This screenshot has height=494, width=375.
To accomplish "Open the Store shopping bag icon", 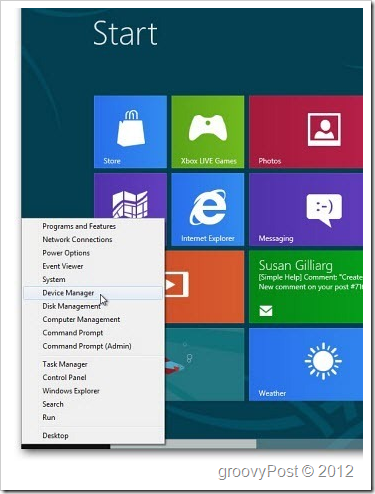I will (x=131, y=128).
